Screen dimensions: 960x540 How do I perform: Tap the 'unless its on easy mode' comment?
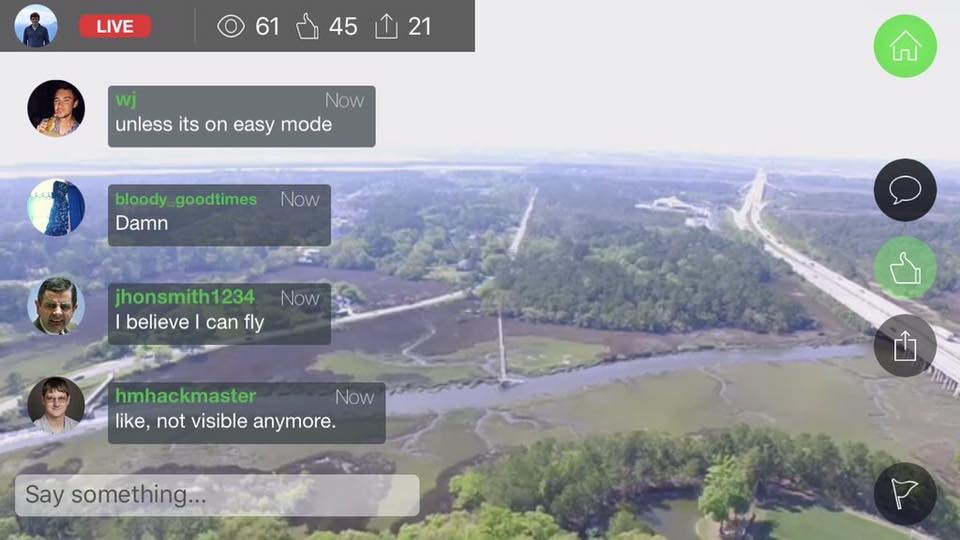coord(242,116)
